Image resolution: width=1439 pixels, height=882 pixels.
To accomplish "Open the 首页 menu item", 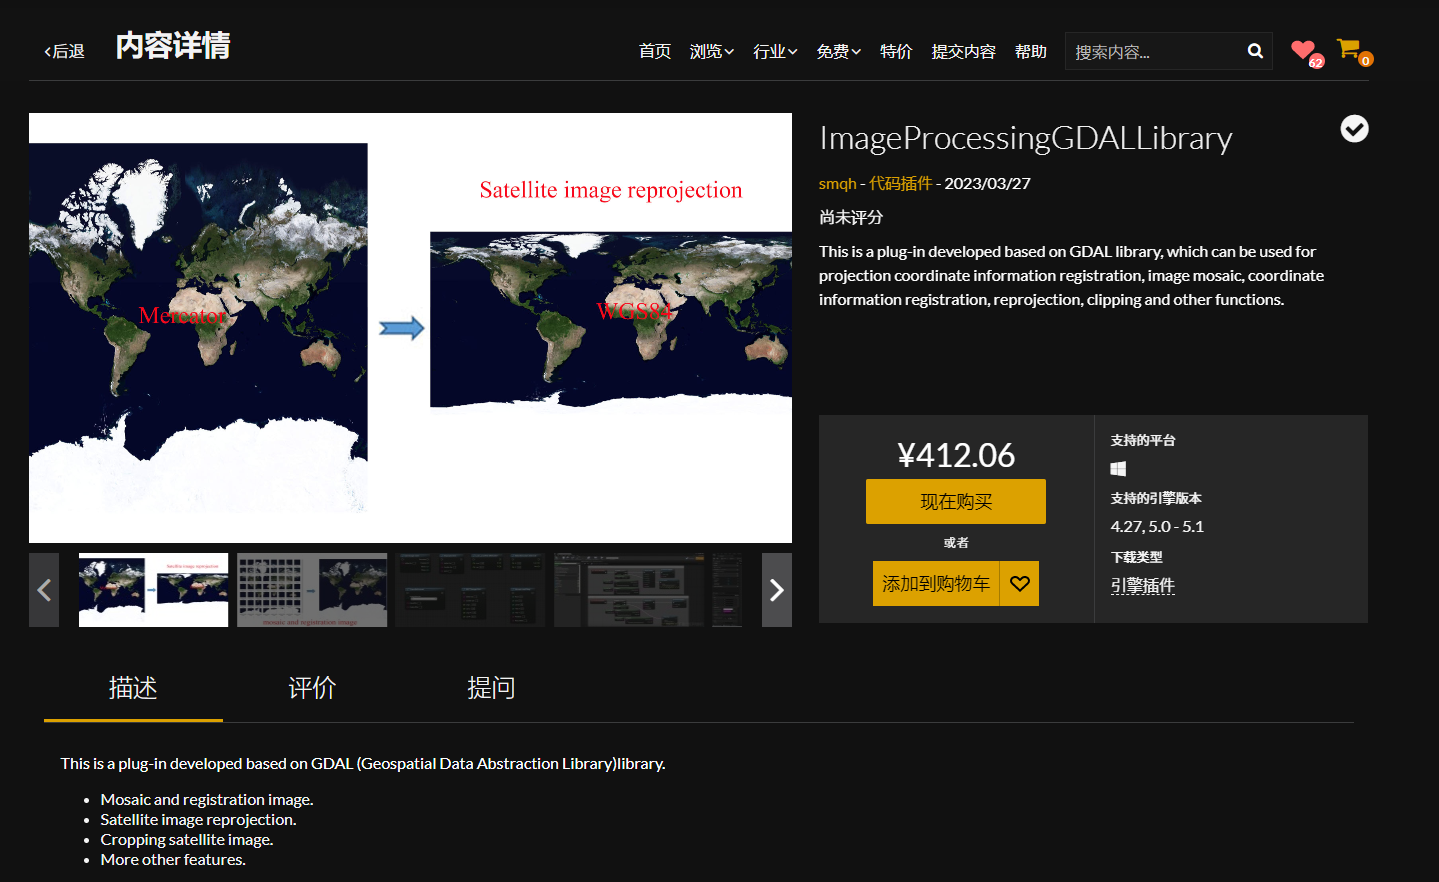I will [655, 51].
